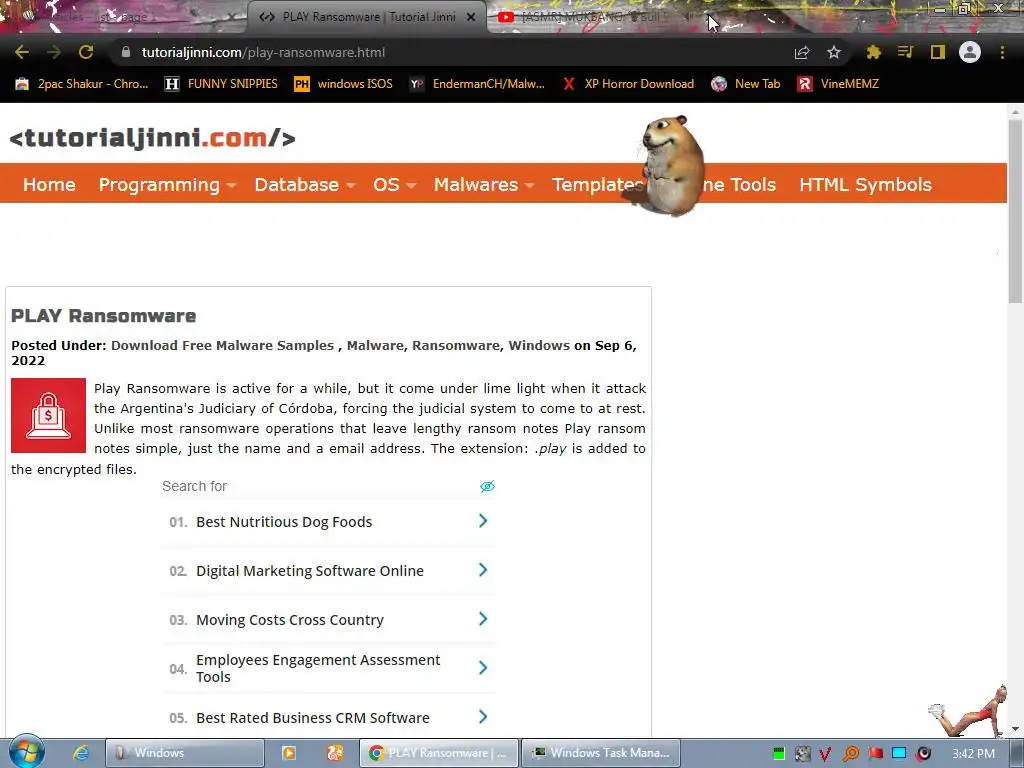The image size is (1024, 768).
Task: Click the green tray monitor icon
Action: [x=778, y=754]
